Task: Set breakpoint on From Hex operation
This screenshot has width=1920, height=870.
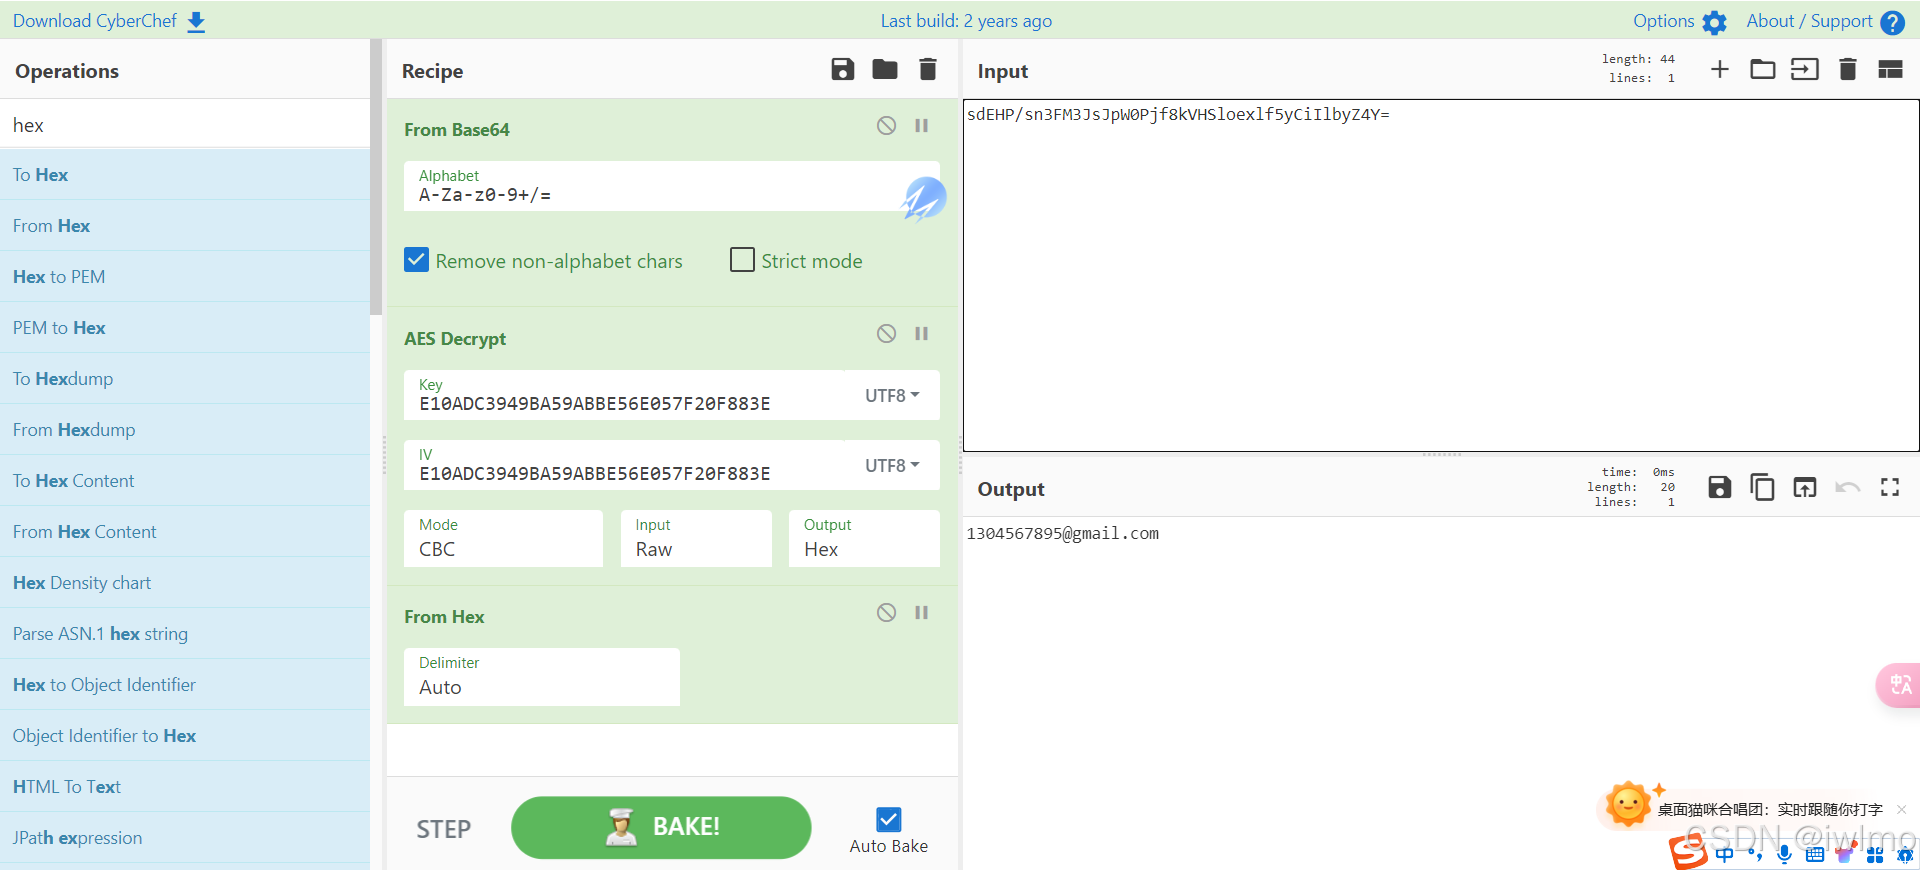Action: tap(922, 612)
